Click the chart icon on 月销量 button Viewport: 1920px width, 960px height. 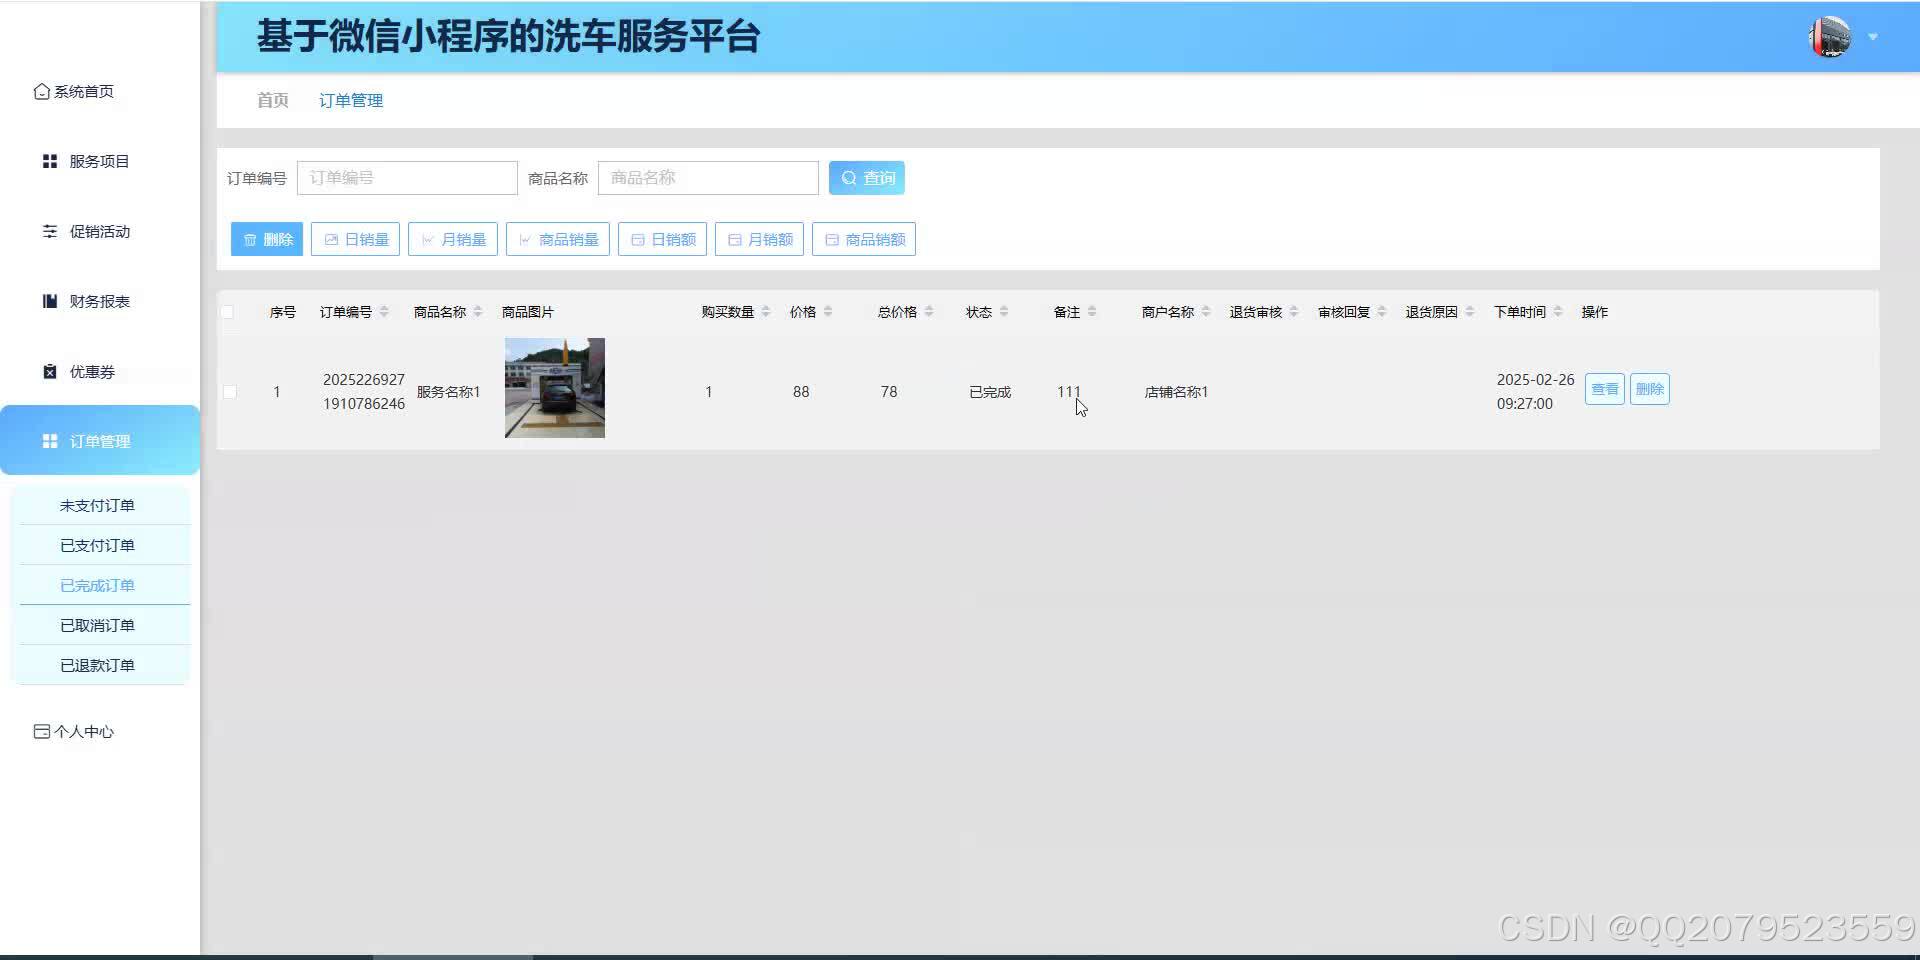click(x=428, y=239)
